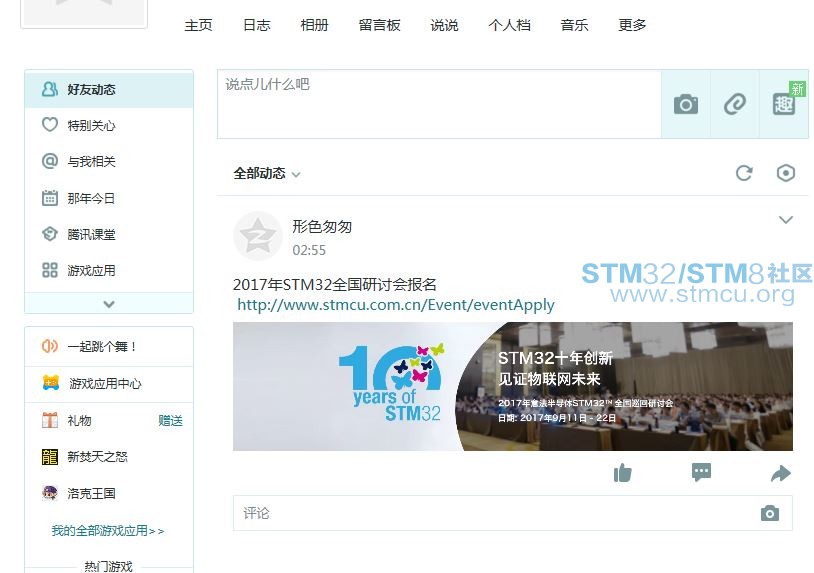The width and height of the screenshot is (814, 573).
Task: Expand the left sidebar menu with down chevron
Action: point(109,304)
